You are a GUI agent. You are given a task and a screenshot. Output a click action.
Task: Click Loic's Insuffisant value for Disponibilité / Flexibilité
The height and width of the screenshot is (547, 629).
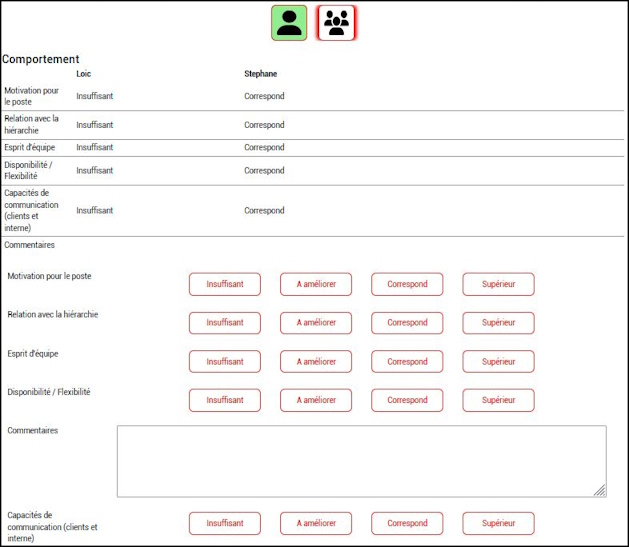click(x=95, y=170)
